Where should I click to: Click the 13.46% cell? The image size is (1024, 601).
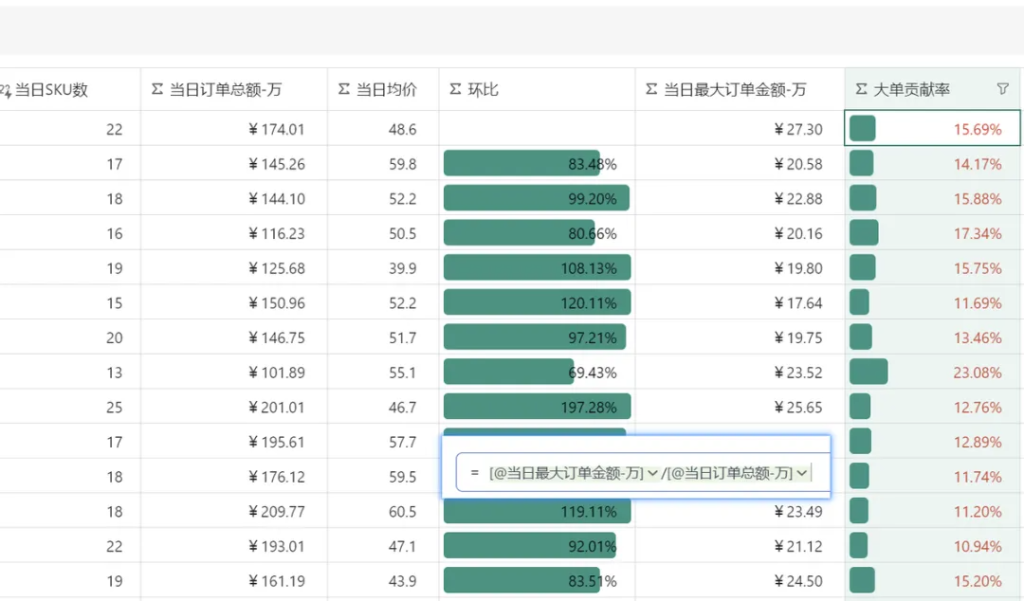(x=933, y=337)
